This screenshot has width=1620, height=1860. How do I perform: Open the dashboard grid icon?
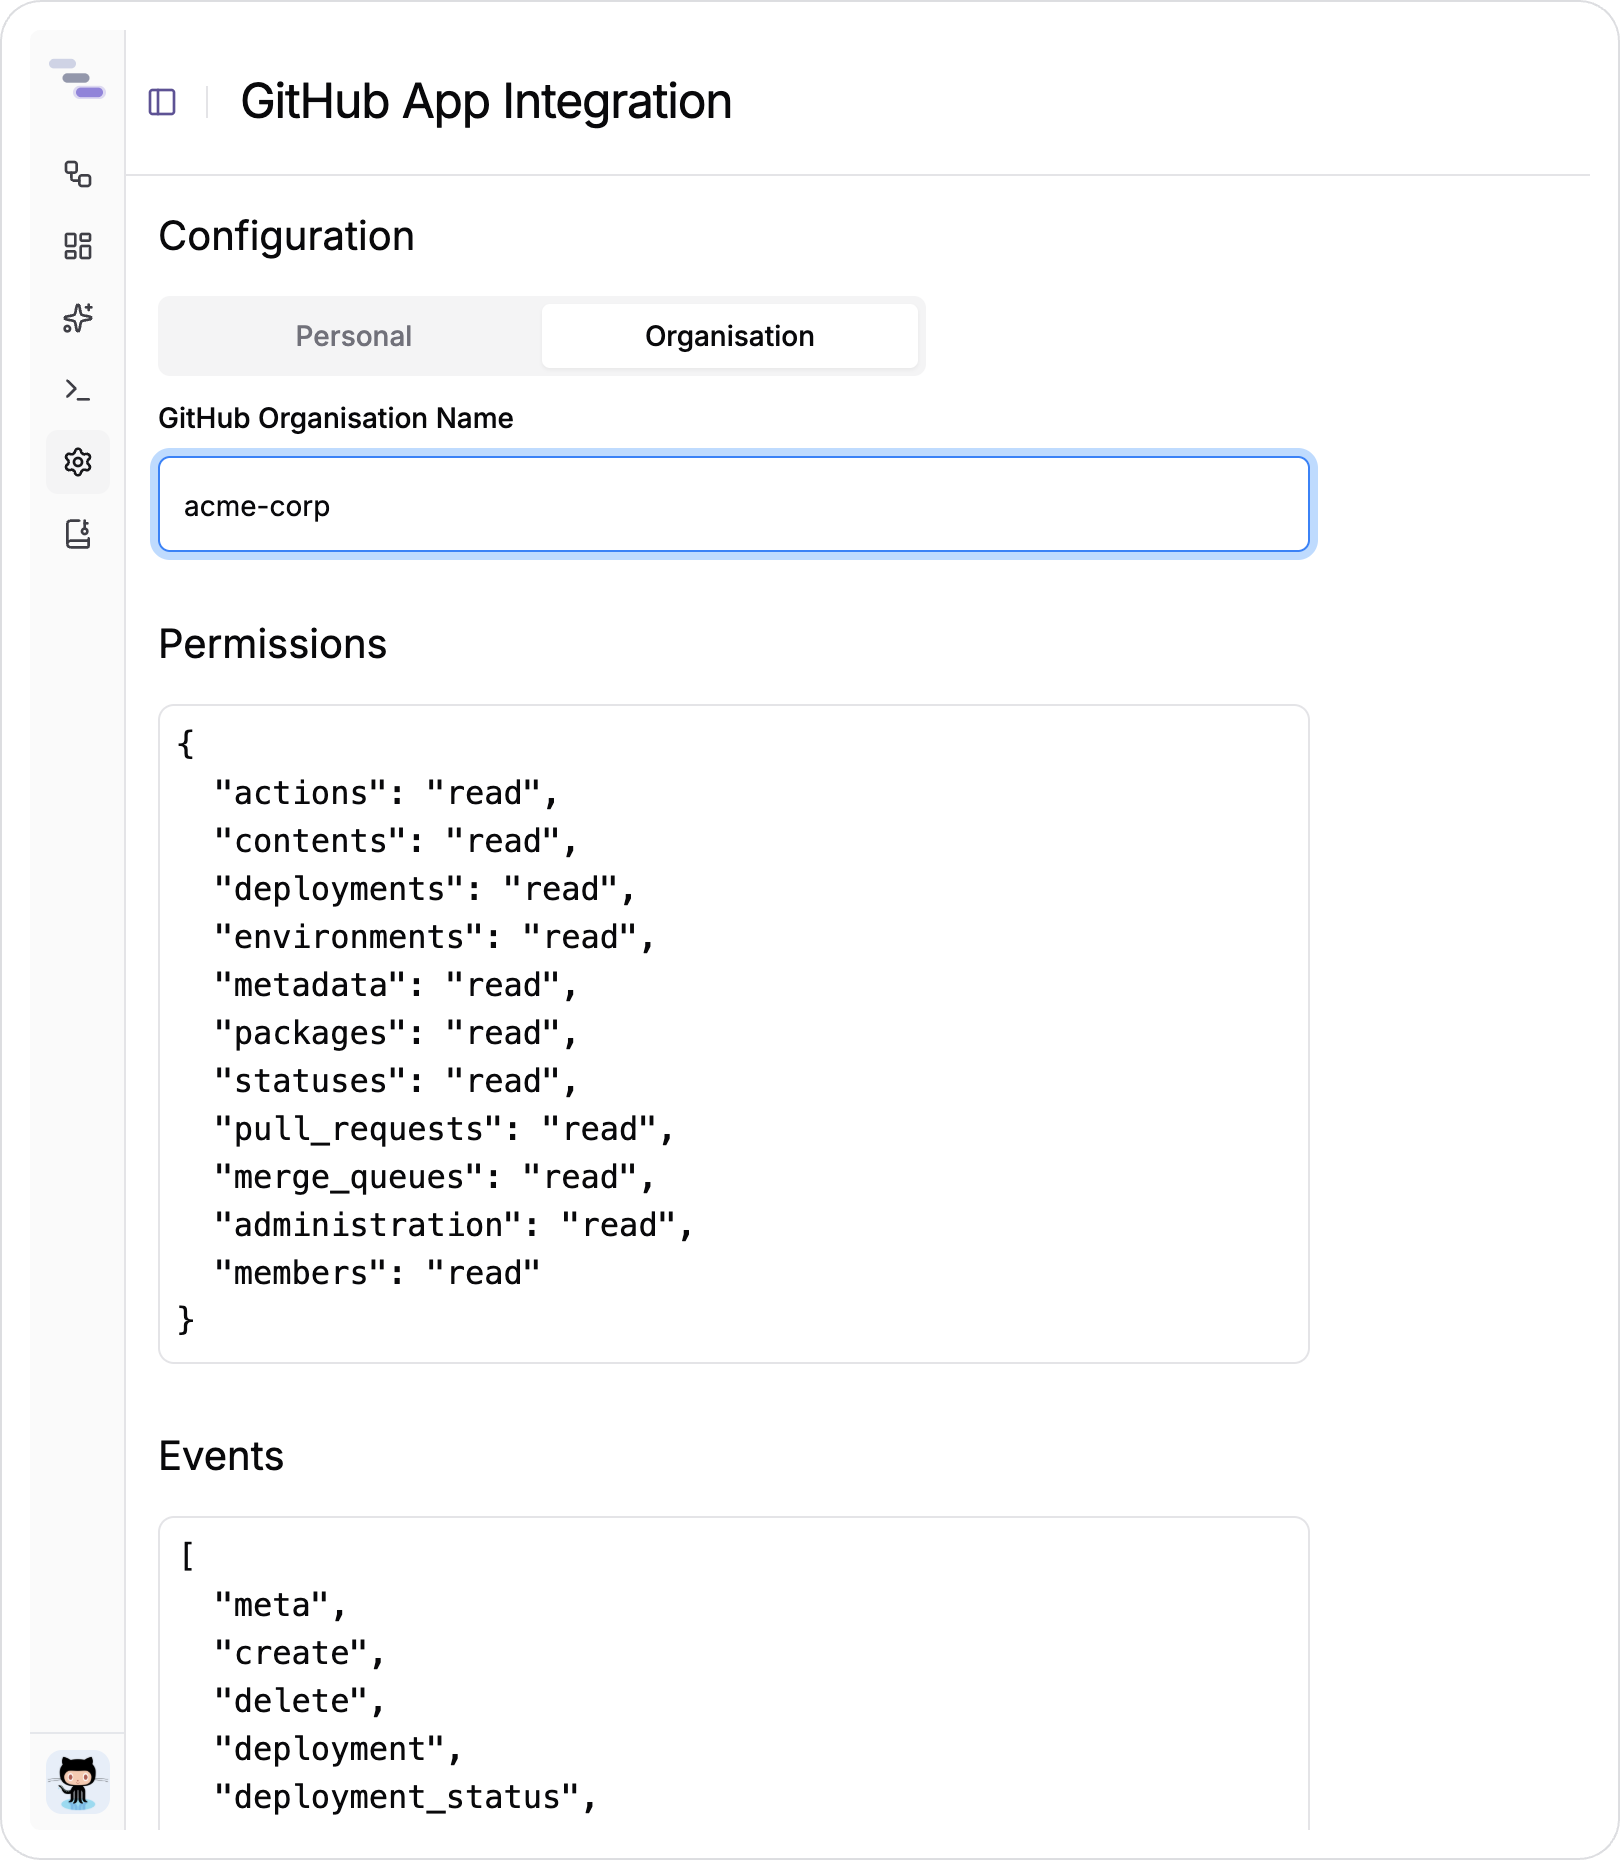[x=78, y=246]
